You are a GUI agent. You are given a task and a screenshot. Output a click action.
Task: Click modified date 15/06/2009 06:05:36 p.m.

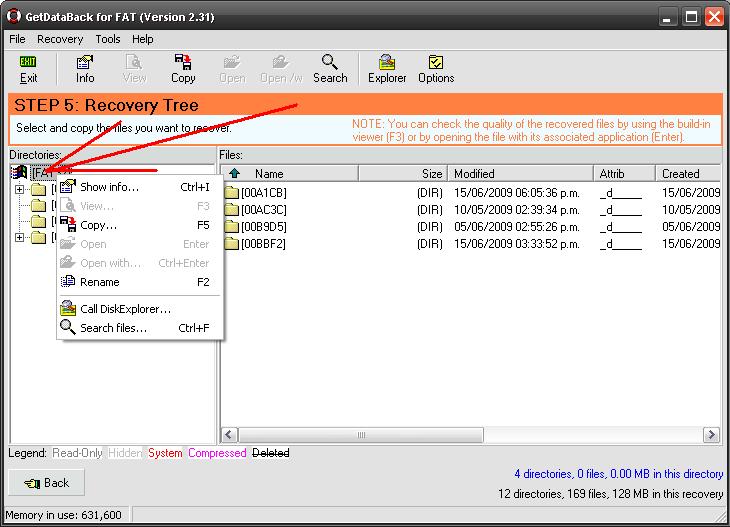point(517,193)
